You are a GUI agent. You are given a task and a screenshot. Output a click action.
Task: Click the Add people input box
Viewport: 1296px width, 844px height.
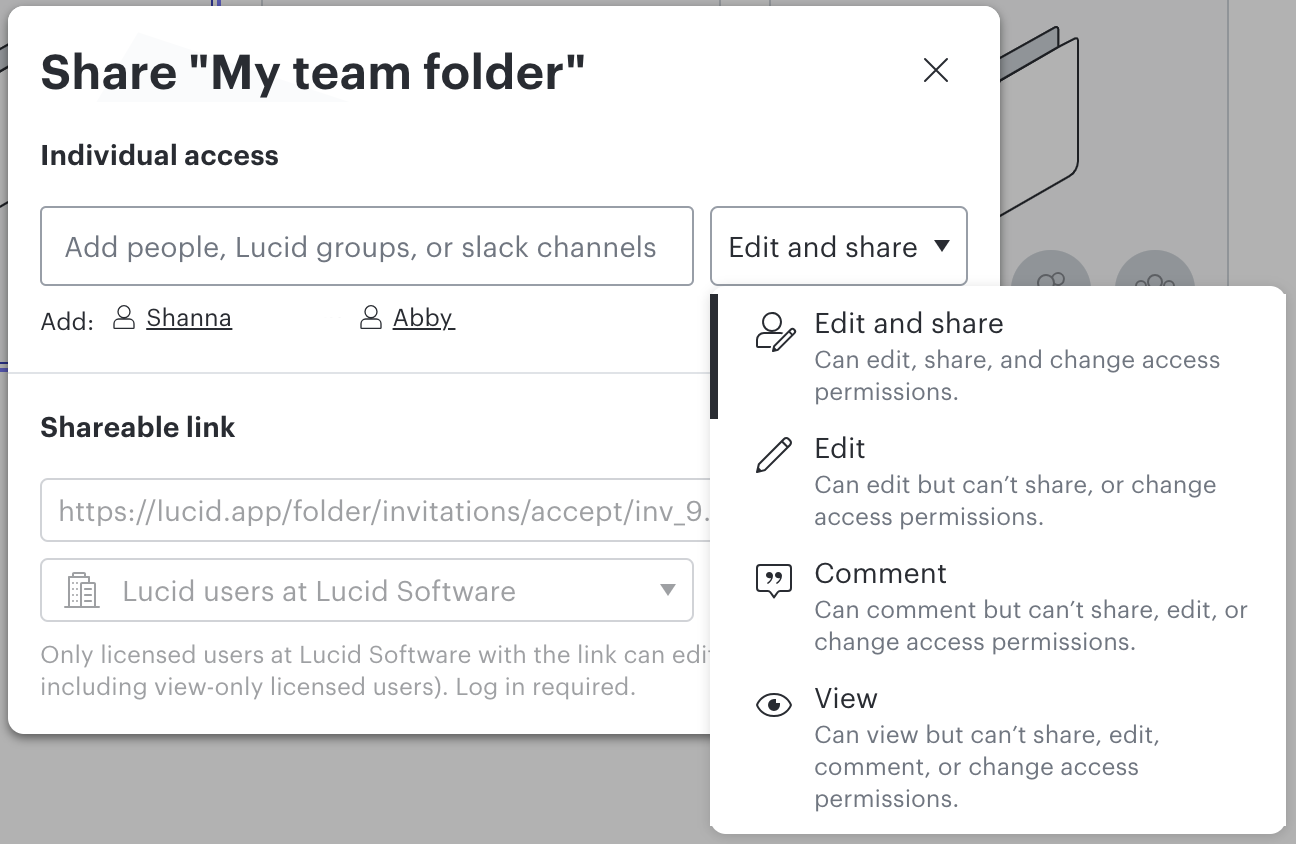point(367,246)
